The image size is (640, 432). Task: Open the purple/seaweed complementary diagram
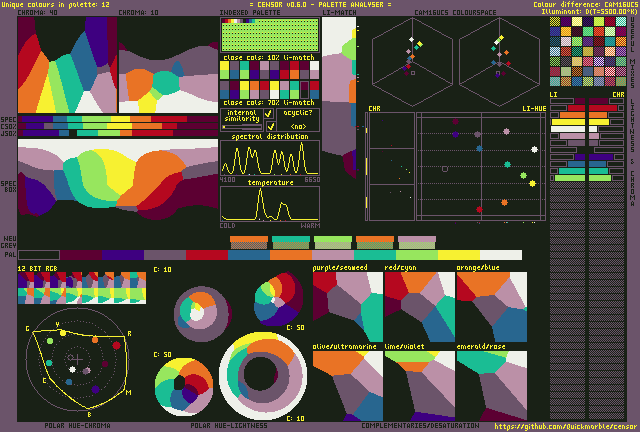pyautogui.click(x=348, y=307)
